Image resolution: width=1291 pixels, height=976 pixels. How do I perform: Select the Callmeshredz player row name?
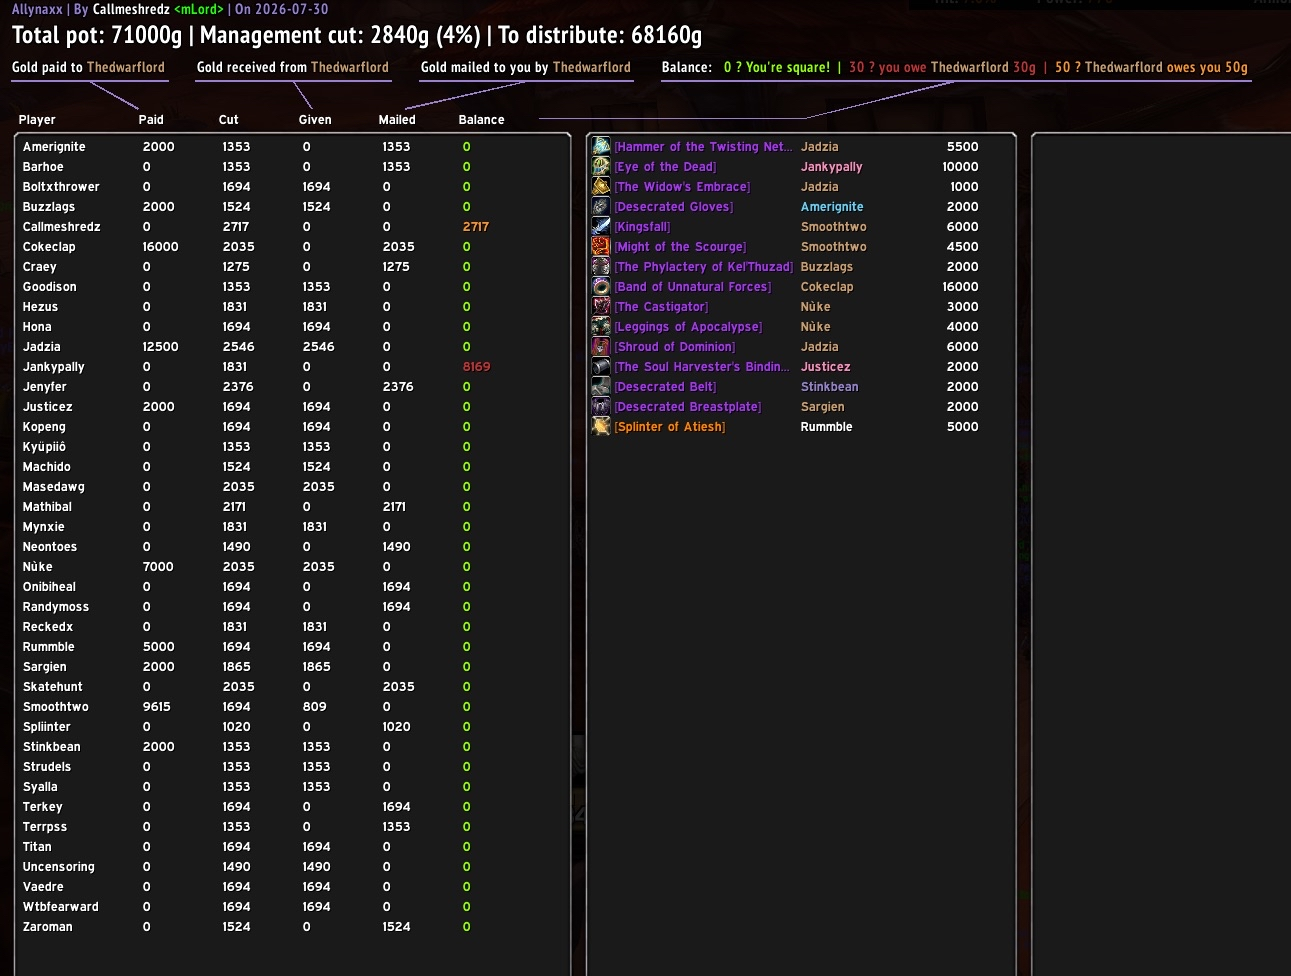[x=61, y=227]
